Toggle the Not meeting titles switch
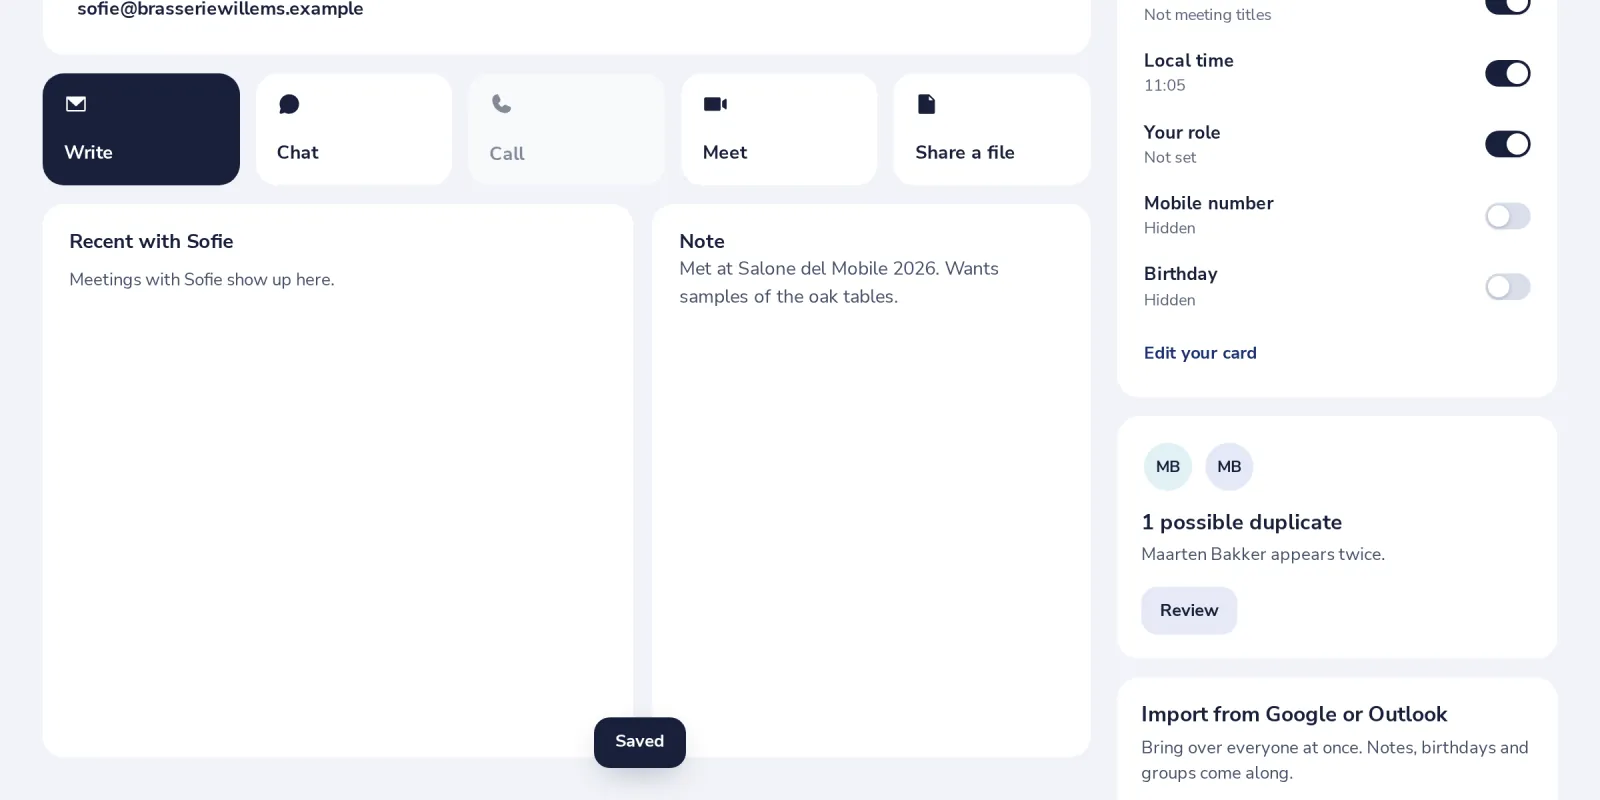 [1508, 5]
